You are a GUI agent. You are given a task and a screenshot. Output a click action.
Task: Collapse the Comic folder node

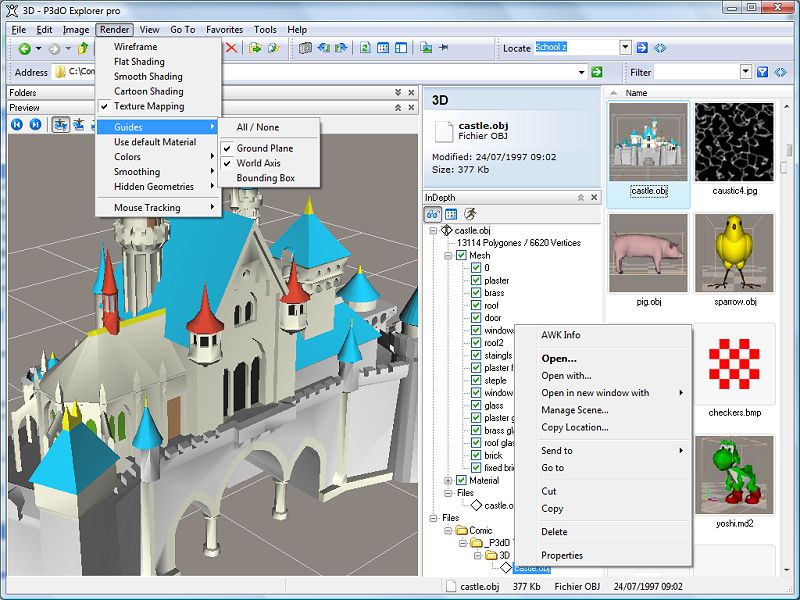pos(448,531)
